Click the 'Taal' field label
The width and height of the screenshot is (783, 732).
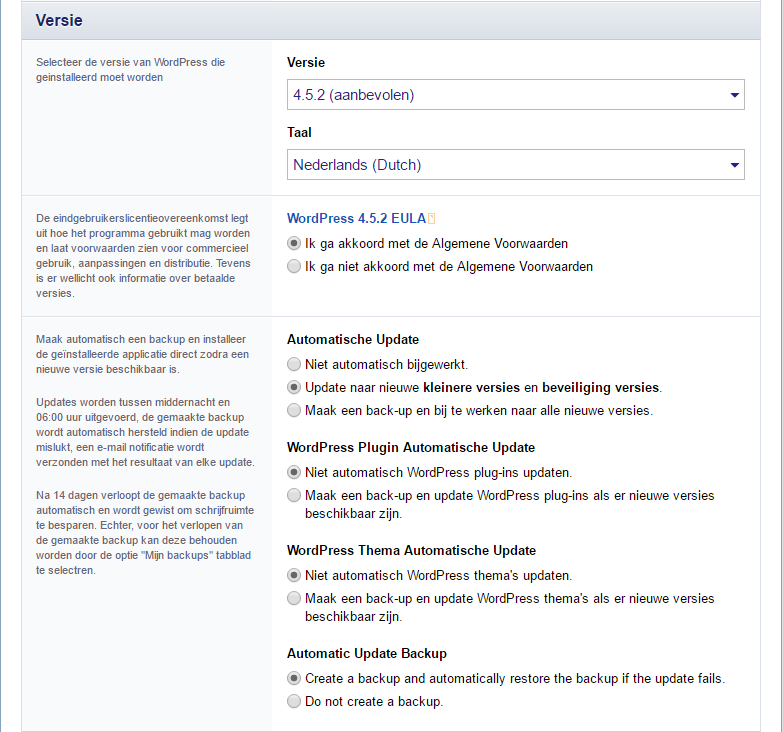(x=299, y=132)
